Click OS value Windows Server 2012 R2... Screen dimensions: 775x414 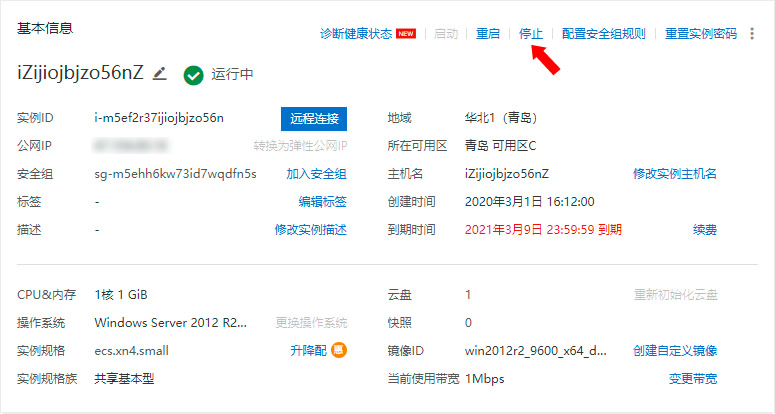click(171, 323)
